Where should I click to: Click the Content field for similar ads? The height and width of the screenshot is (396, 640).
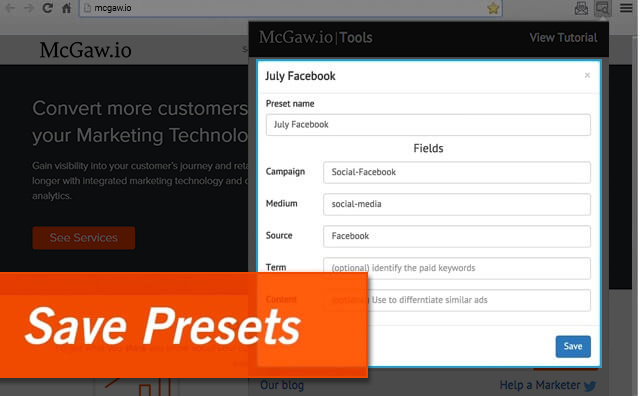(x=456, y=300)
